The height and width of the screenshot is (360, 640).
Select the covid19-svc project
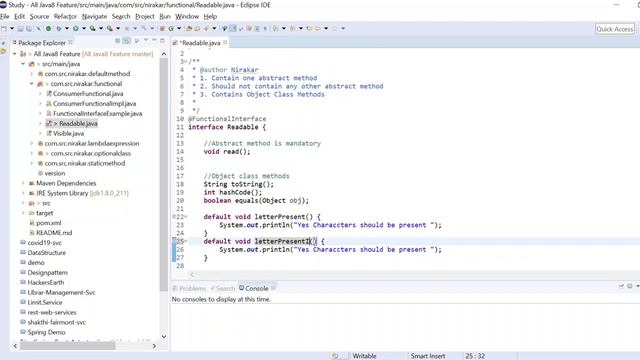pos(44,243)
